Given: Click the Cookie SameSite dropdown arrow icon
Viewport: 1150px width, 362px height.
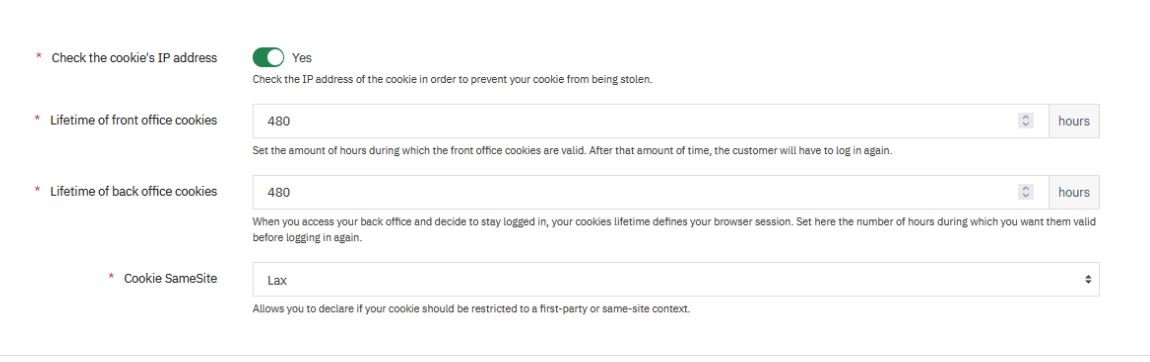Looking at the screenshot, I should coord(1088,279).
